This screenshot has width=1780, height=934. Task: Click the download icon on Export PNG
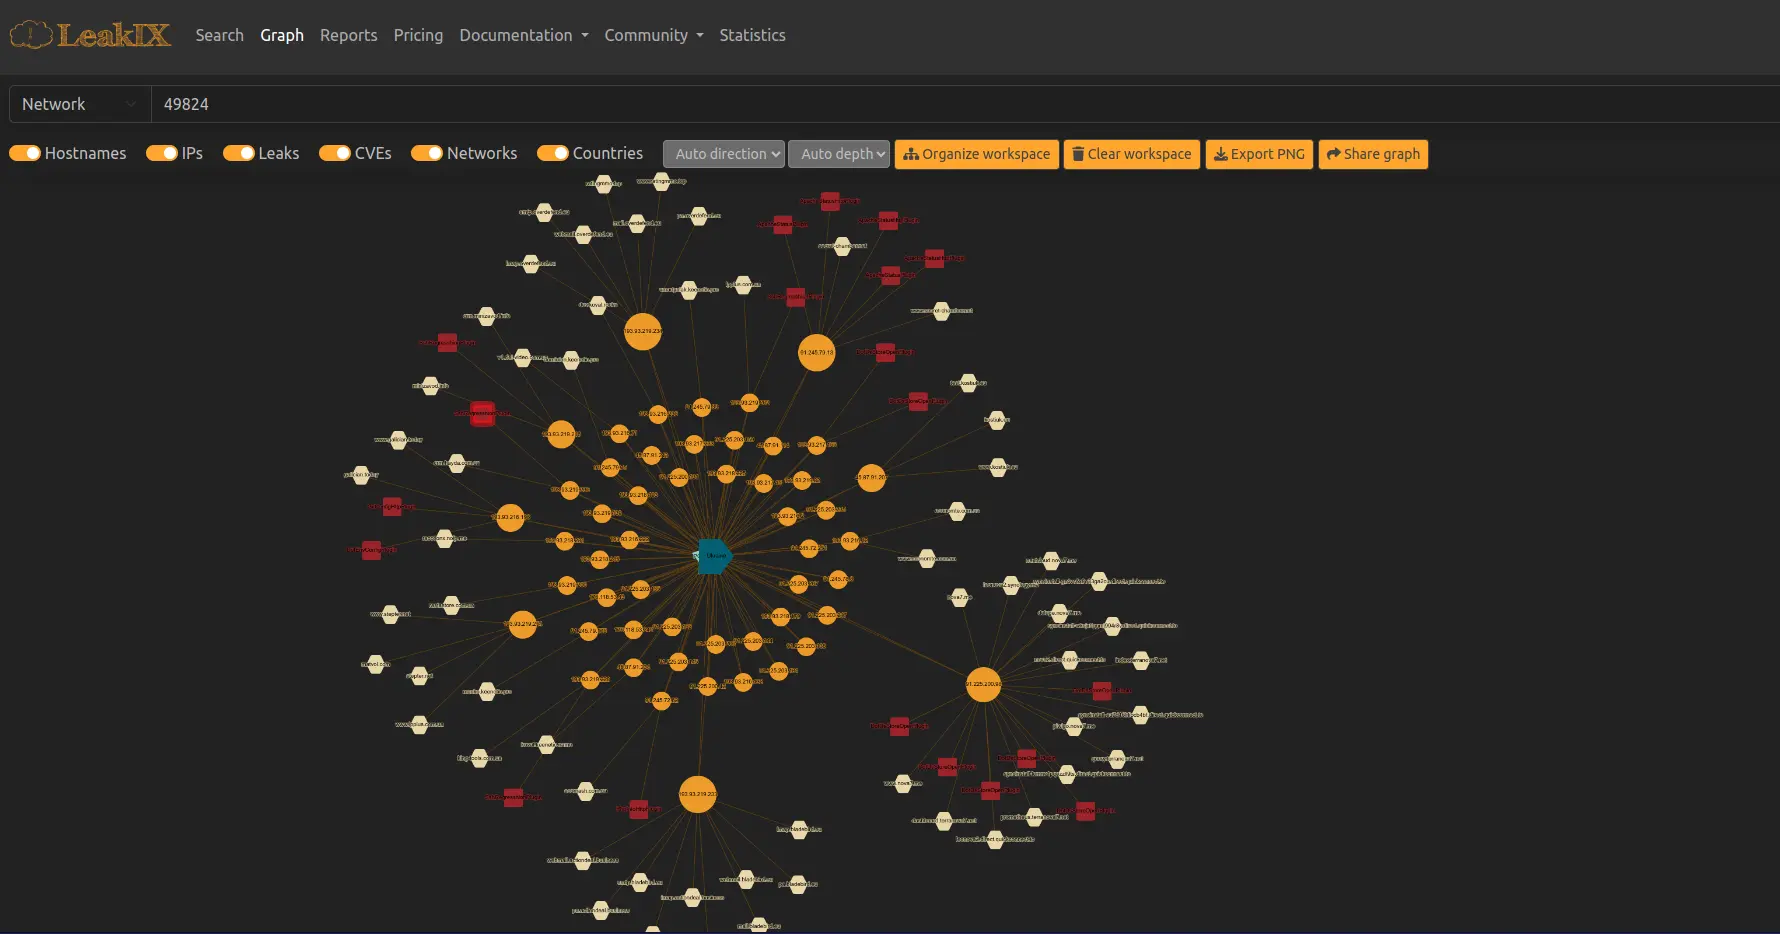coord(1221,154)
